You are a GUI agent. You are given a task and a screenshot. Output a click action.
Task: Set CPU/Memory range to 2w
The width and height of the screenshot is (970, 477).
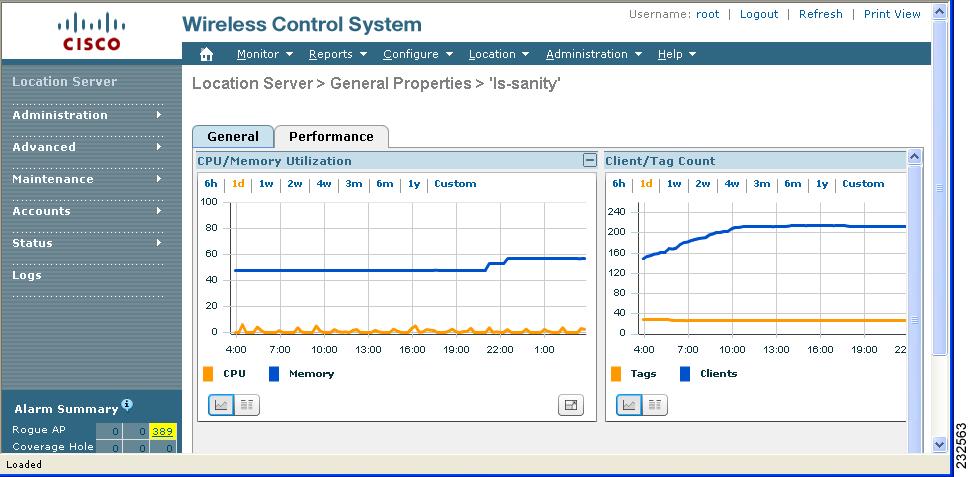click(294, 184)
